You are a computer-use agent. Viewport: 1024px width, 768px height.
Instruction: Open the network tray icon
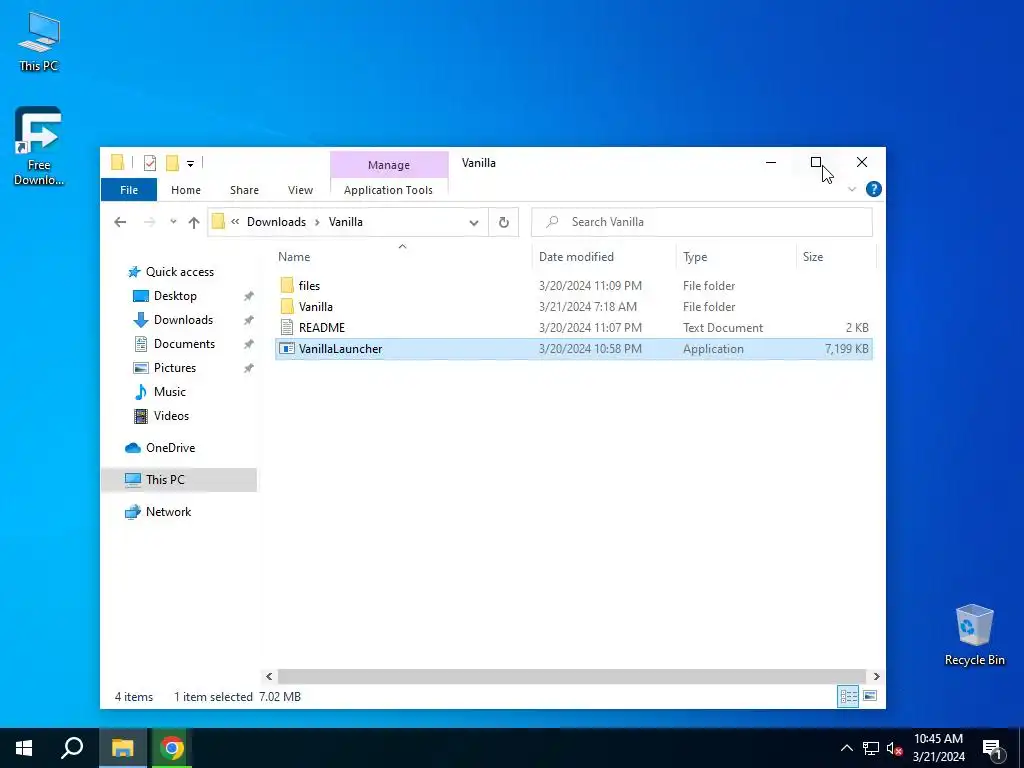(x=871, y=748)
